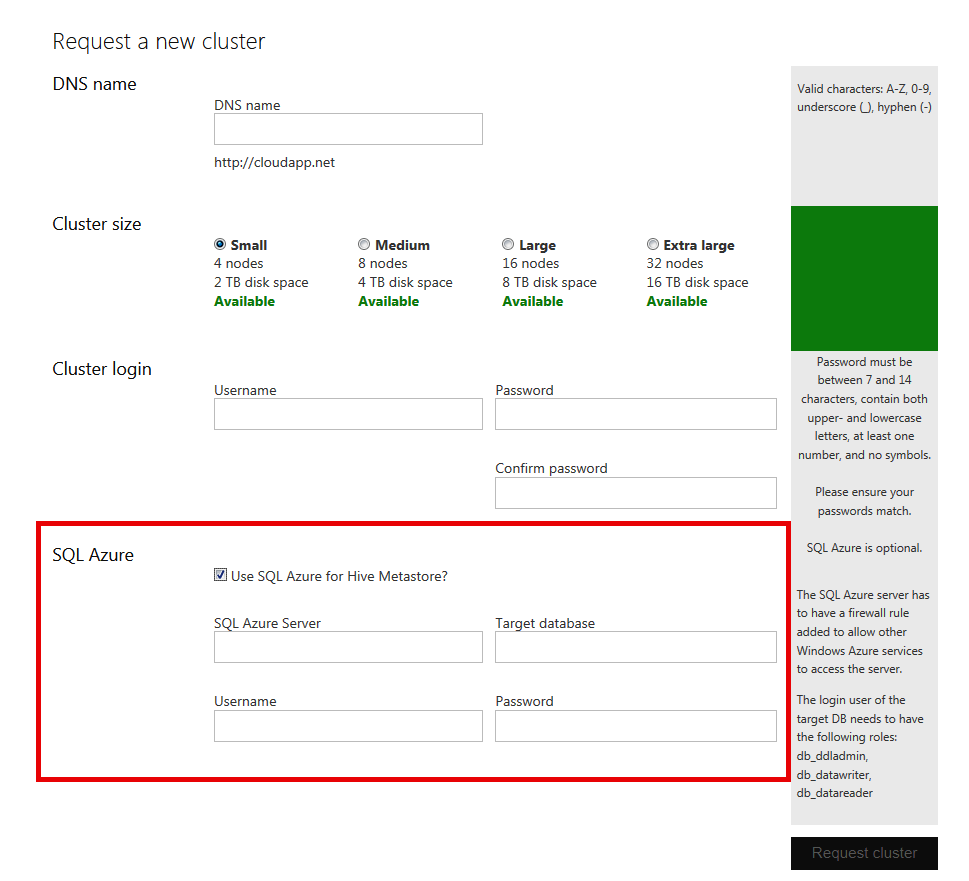Click the Cluster login section heading

tap(102, 369)
